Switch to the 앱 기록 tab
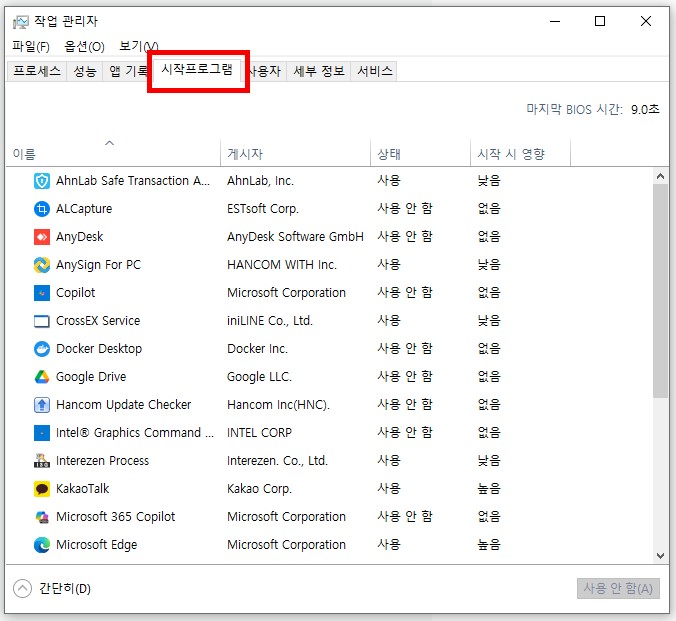 [x=126, y=71]
